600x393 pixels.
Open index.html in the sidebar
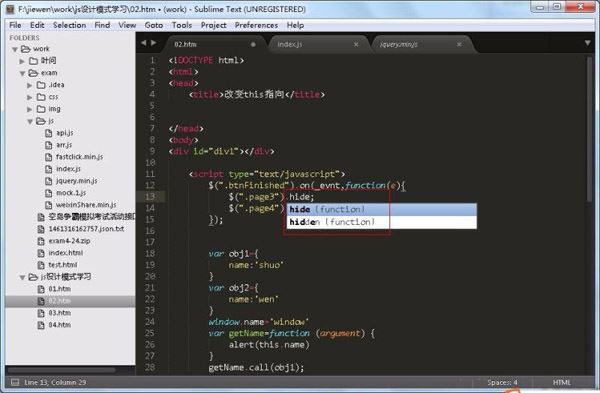(65, 253)
